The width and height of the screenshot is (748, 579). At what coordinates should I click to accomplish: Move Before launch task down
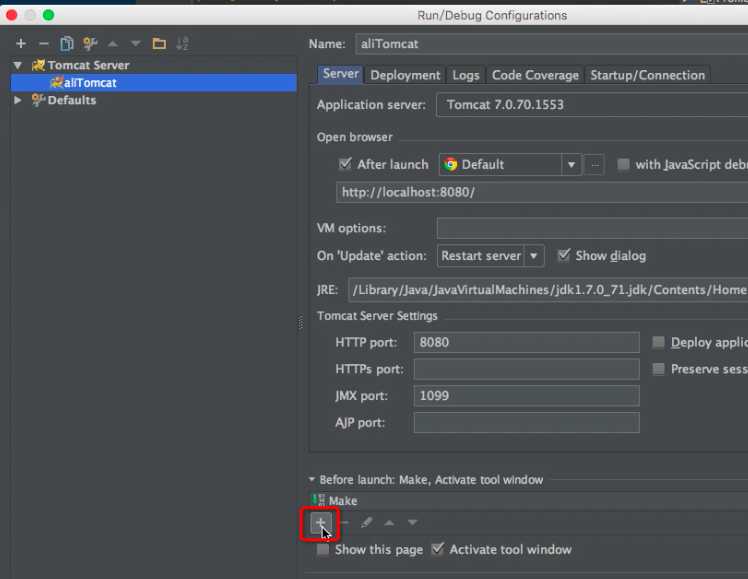click(x=413, y=523)
